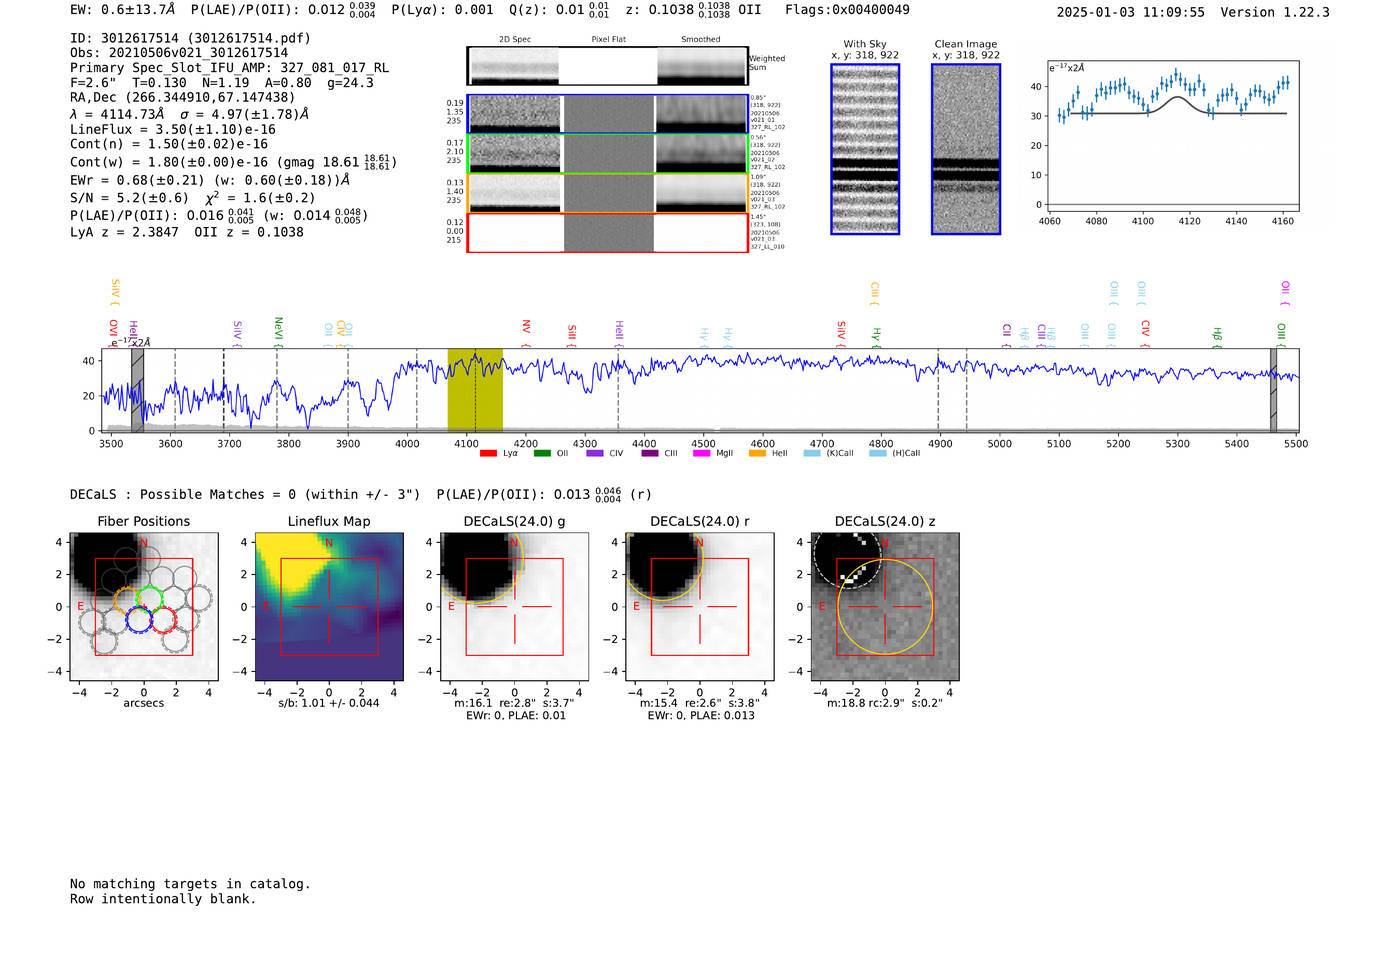The width and height of the screenshot is (1400, 953).
Task: Click the orange CIII line label
Action: click(x=875, y=292)
